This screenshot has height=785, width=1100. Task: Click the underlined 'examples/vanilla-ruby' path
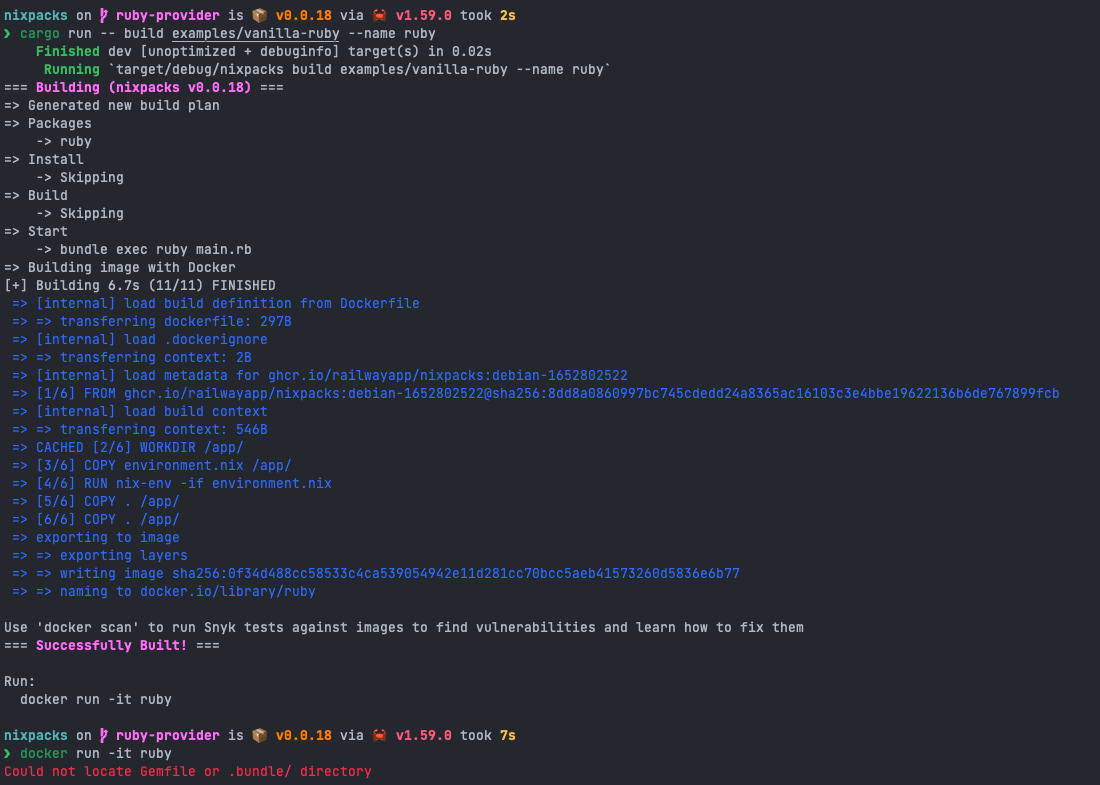[255, 34]
